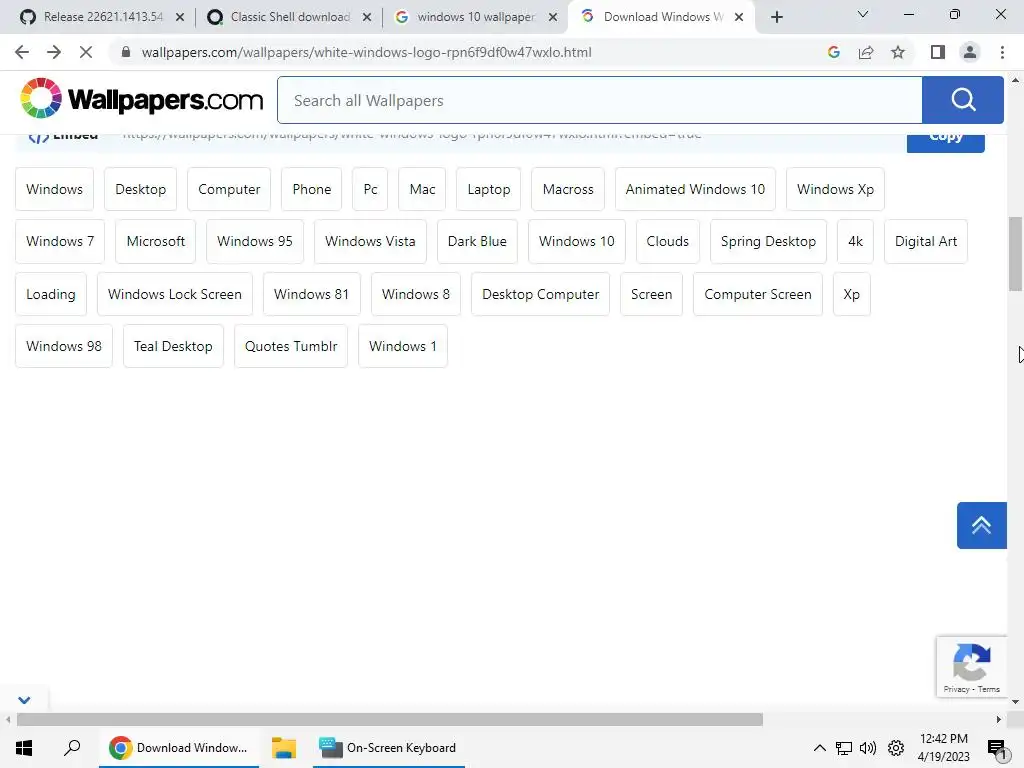This screenshot has height=768, width=1024.
Task: Click the Desktop tag
Action: click(140, 189)
